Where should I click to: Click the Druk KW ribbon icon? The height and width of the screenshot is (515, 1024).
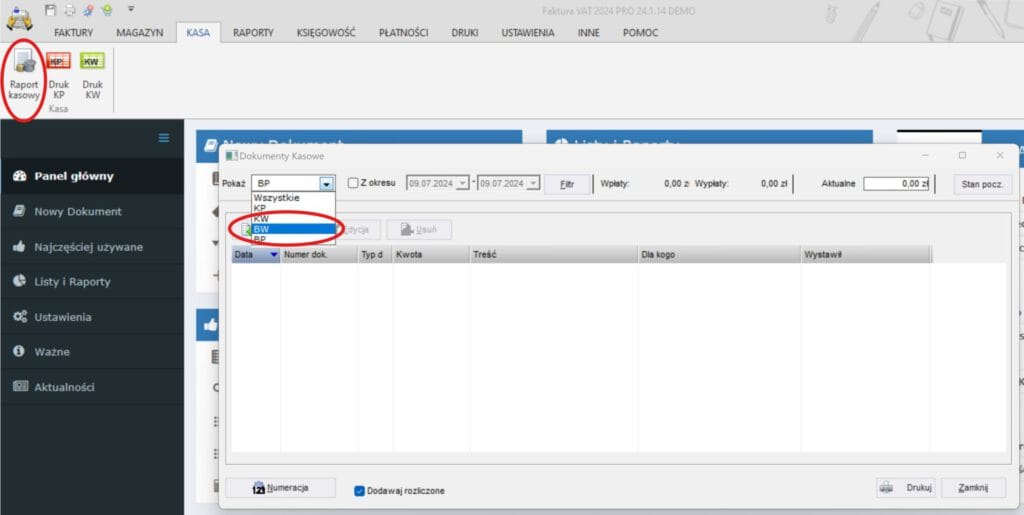[x=92, y=75]
